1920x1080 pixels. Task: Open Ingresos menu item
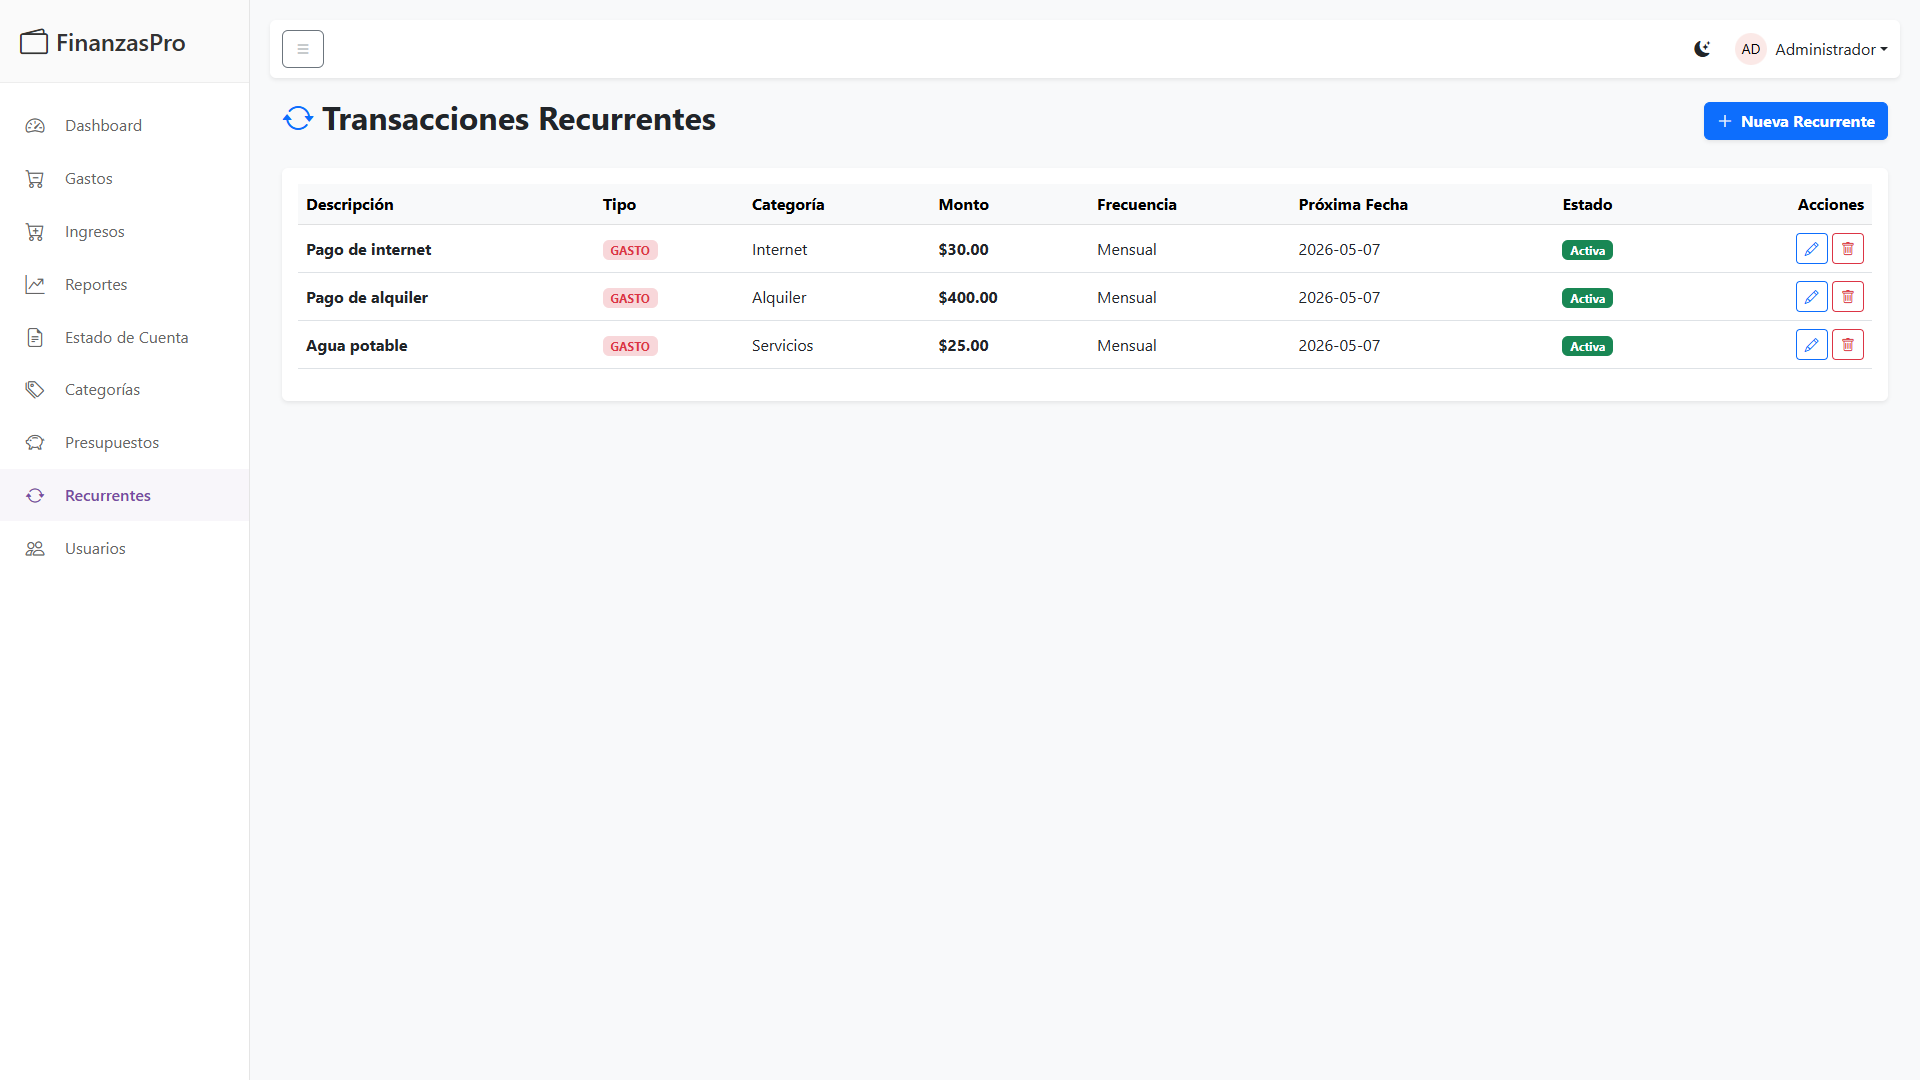(124, 232)
